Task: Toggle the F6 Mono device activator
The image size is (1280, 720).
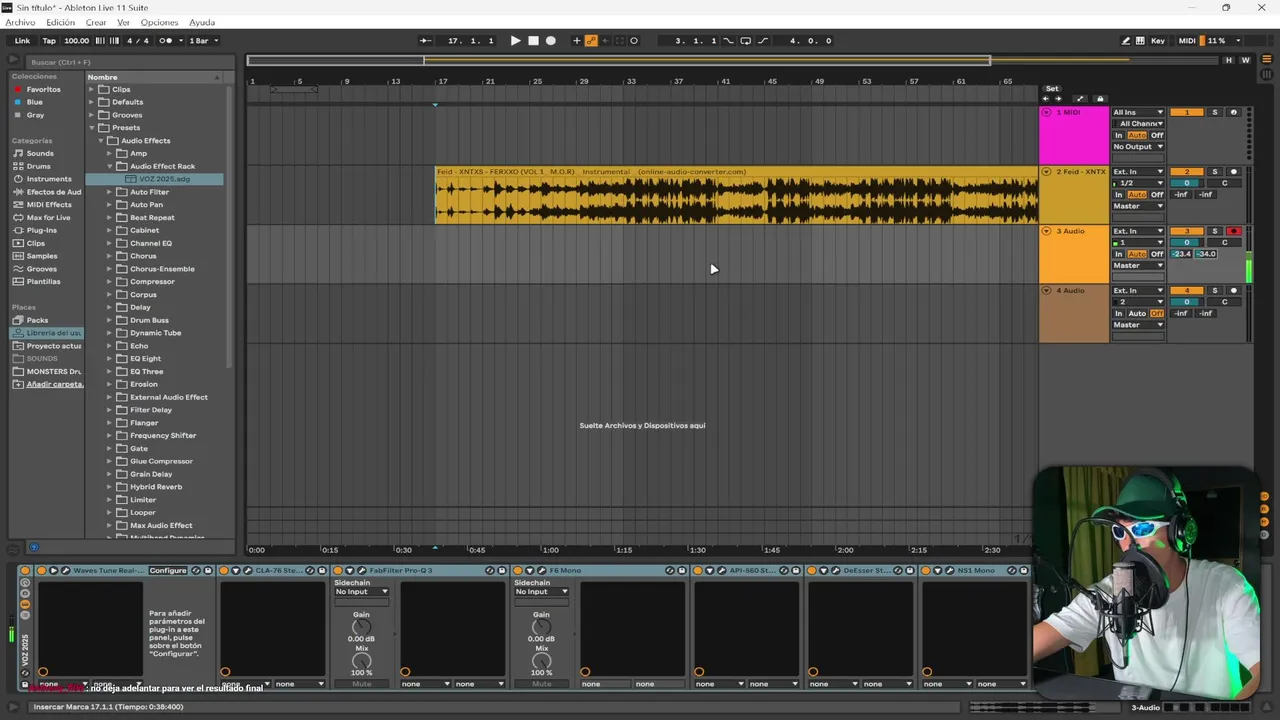Action: (517, 571)
